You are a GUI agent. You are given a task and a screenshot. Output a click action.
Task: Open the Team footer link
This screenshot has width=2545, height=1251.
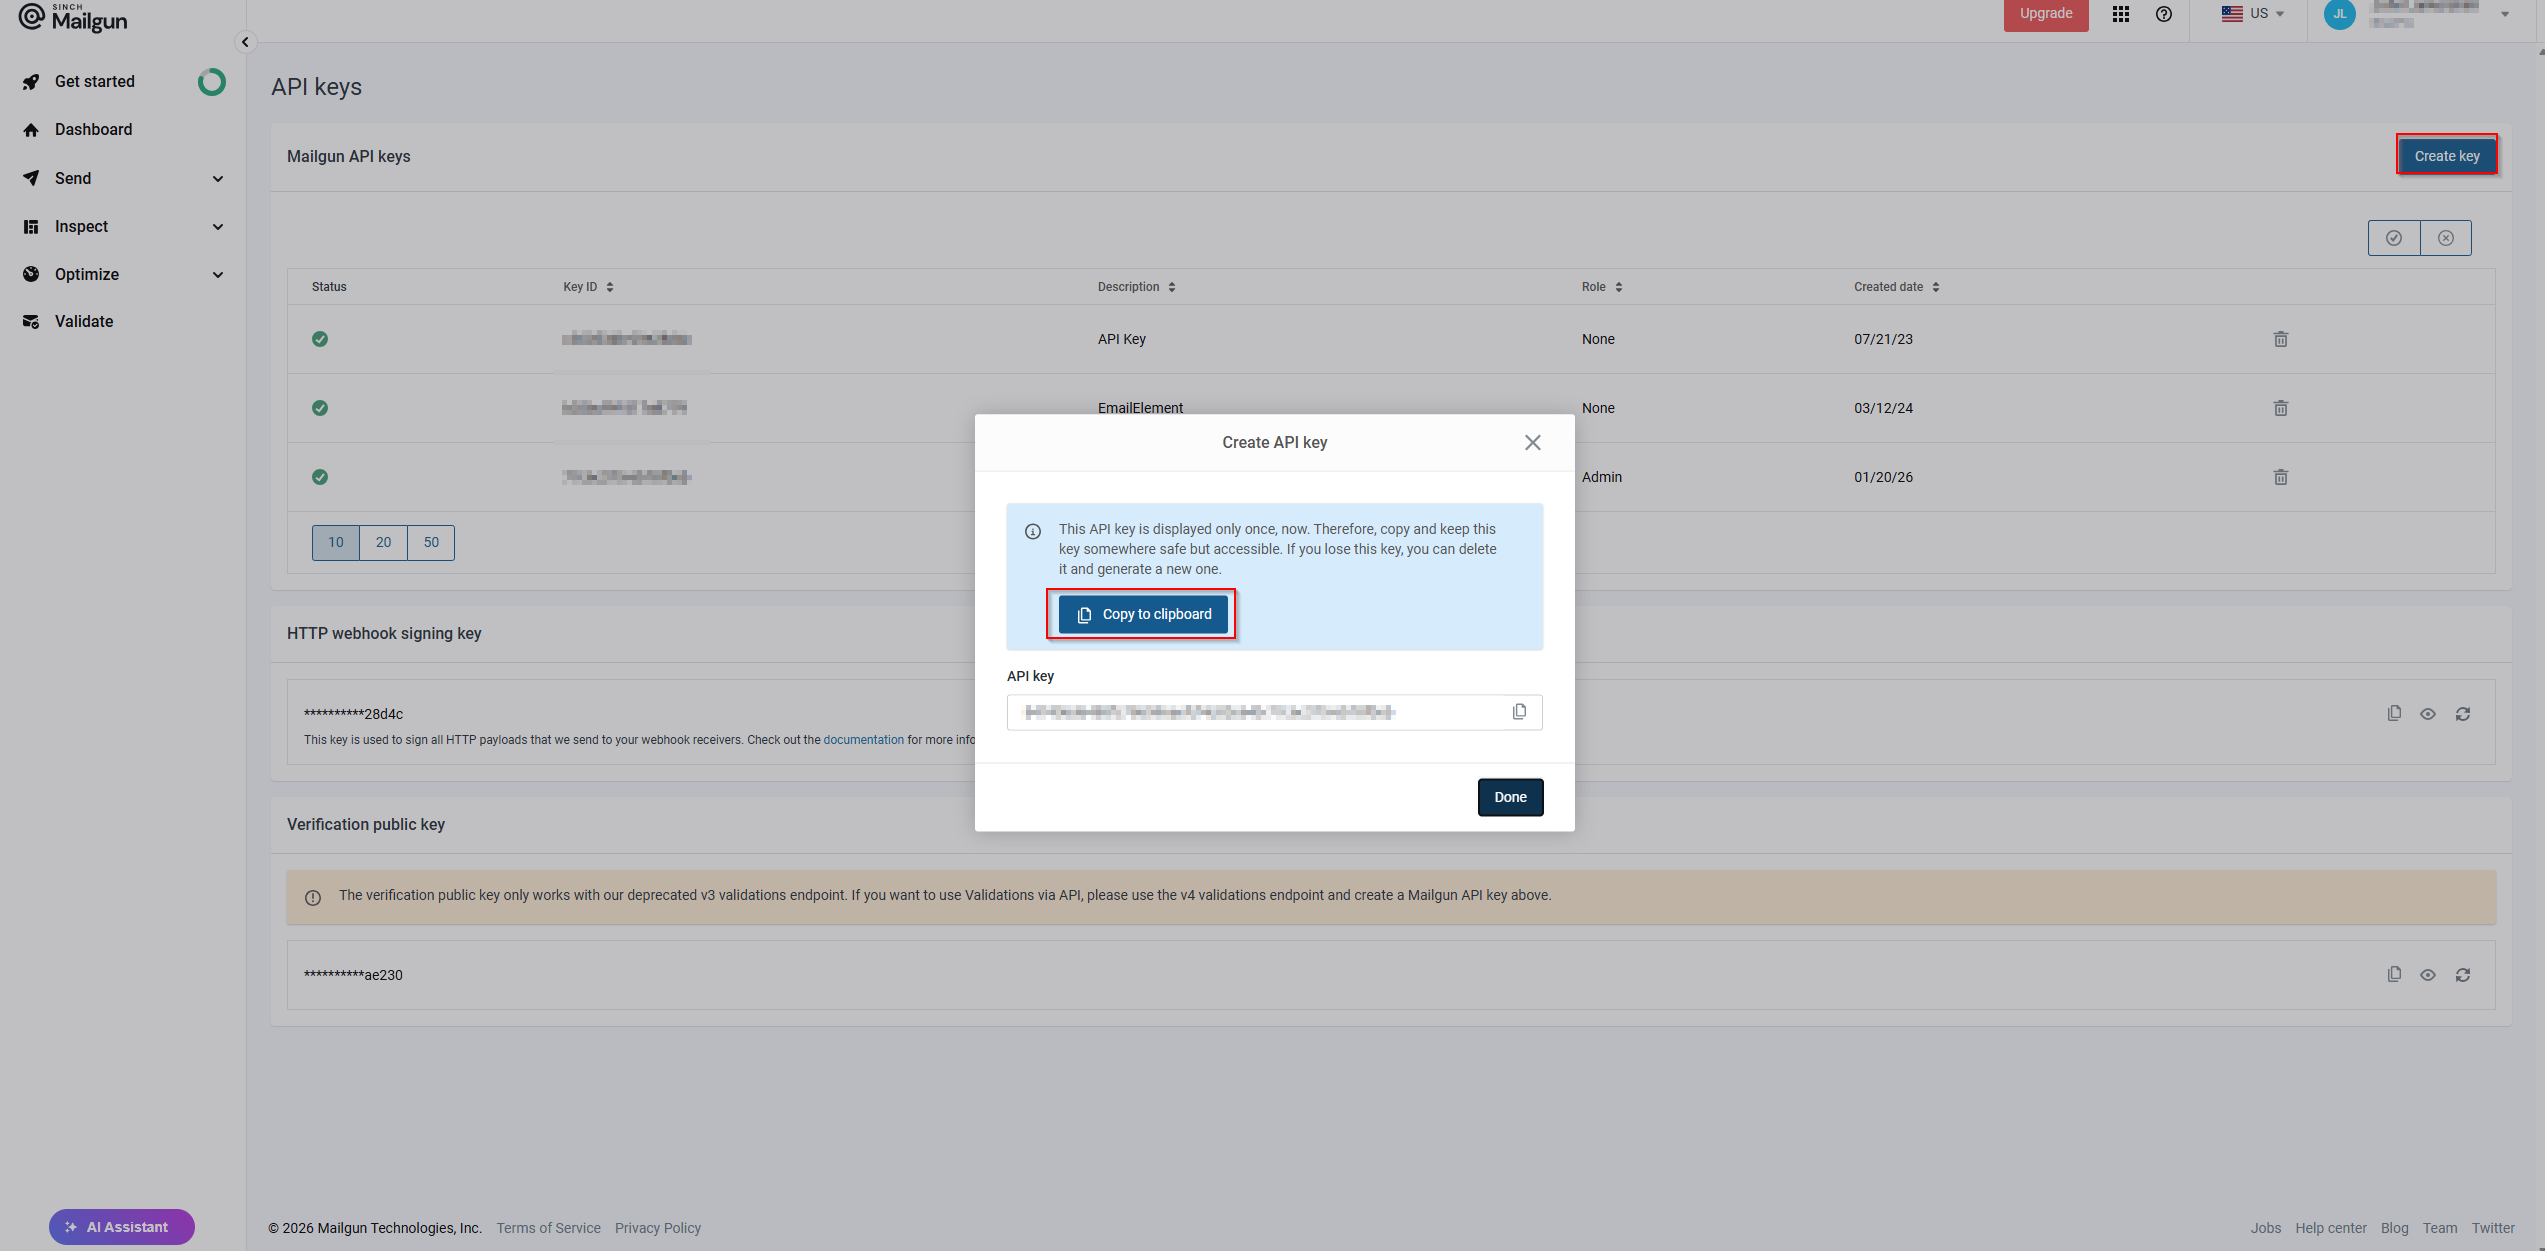tap(2439, 1228)
